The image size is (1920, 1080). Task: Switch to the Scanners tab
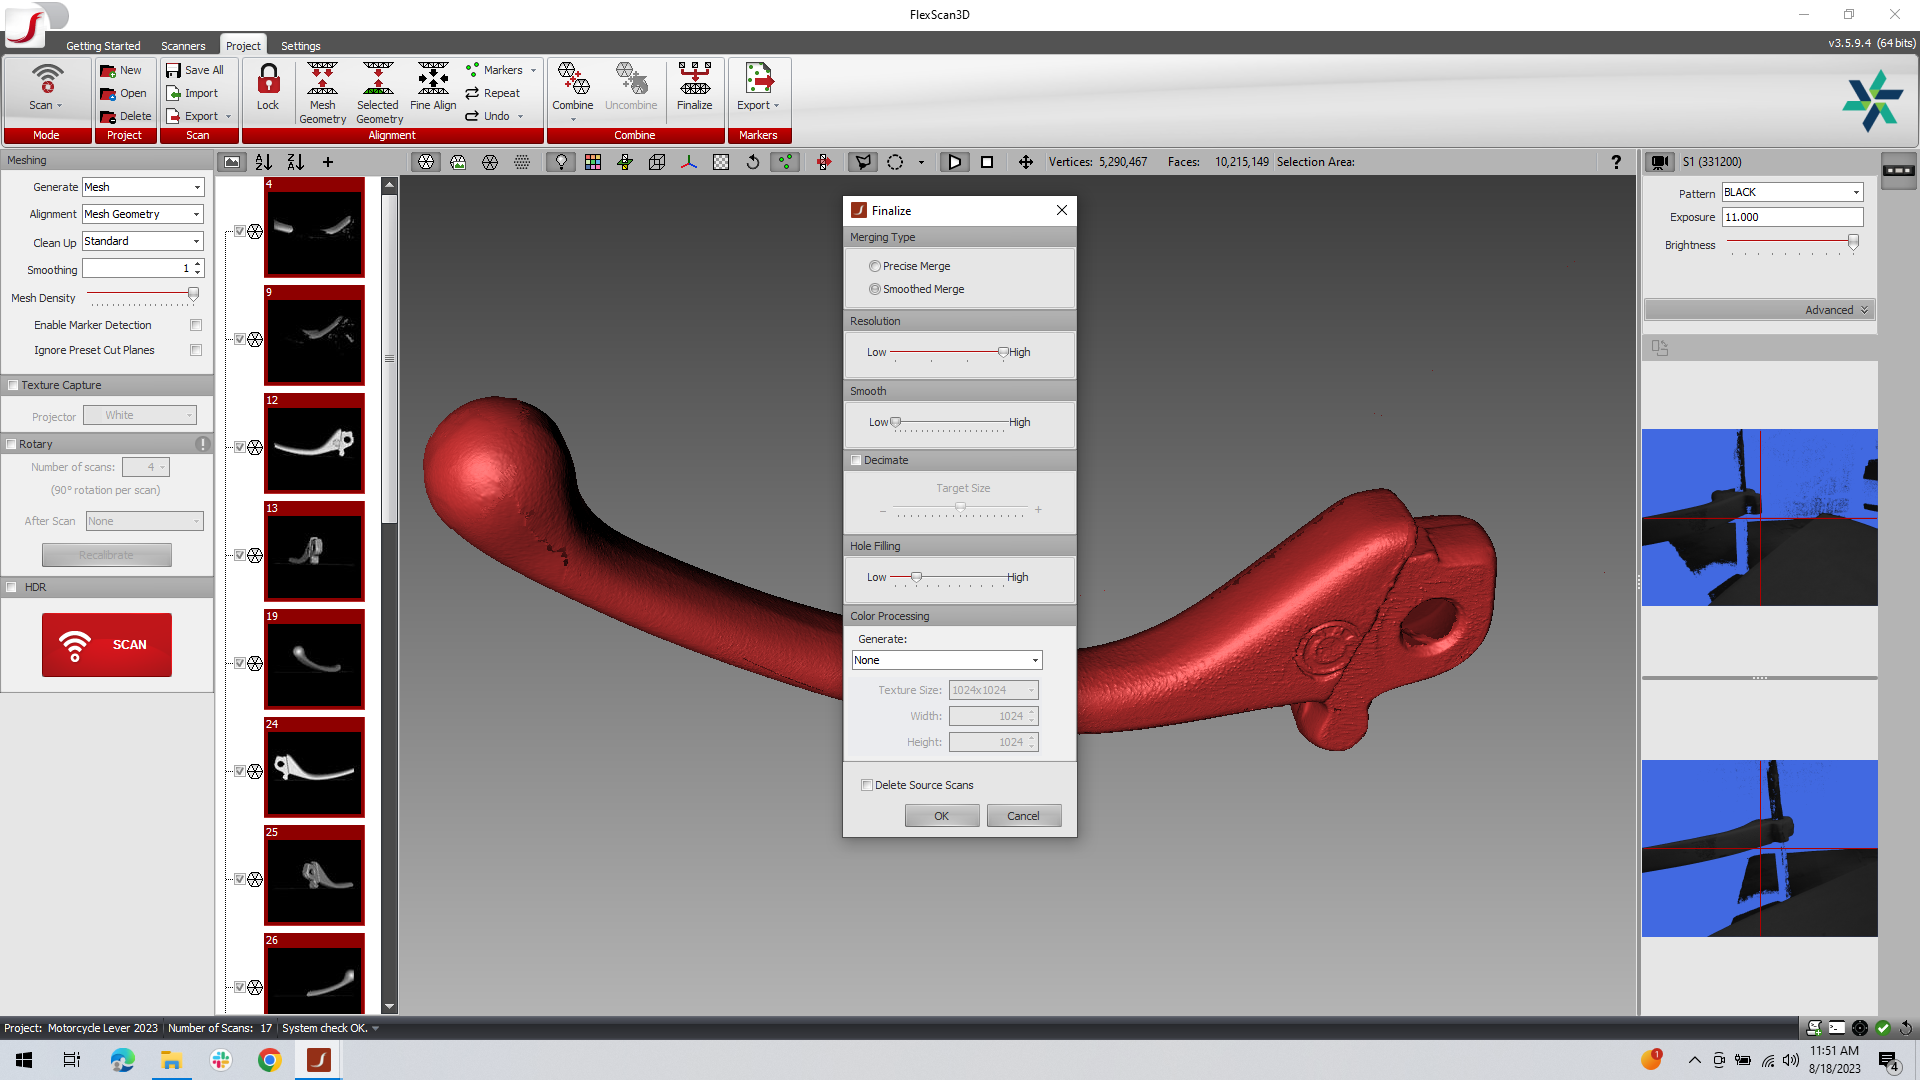[183, 46]
